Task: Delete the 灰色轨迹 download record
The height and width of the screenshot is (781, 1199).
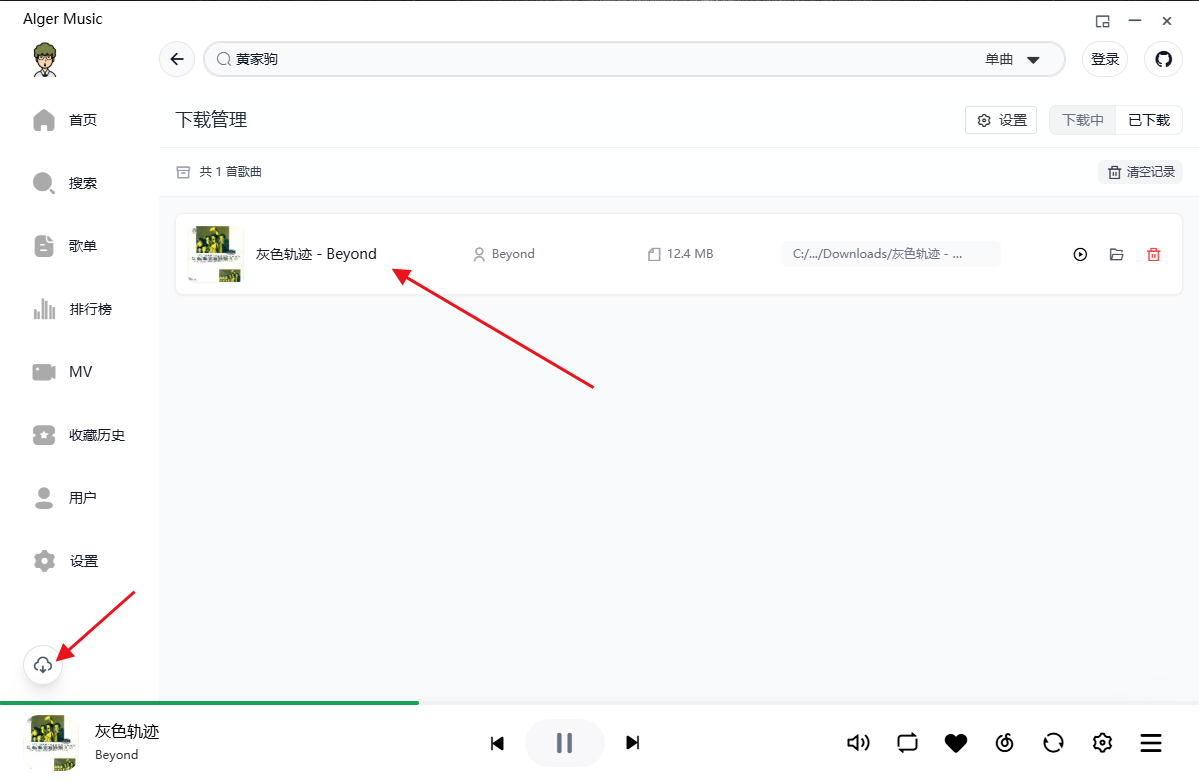Action: click(x=1153, y=255)
